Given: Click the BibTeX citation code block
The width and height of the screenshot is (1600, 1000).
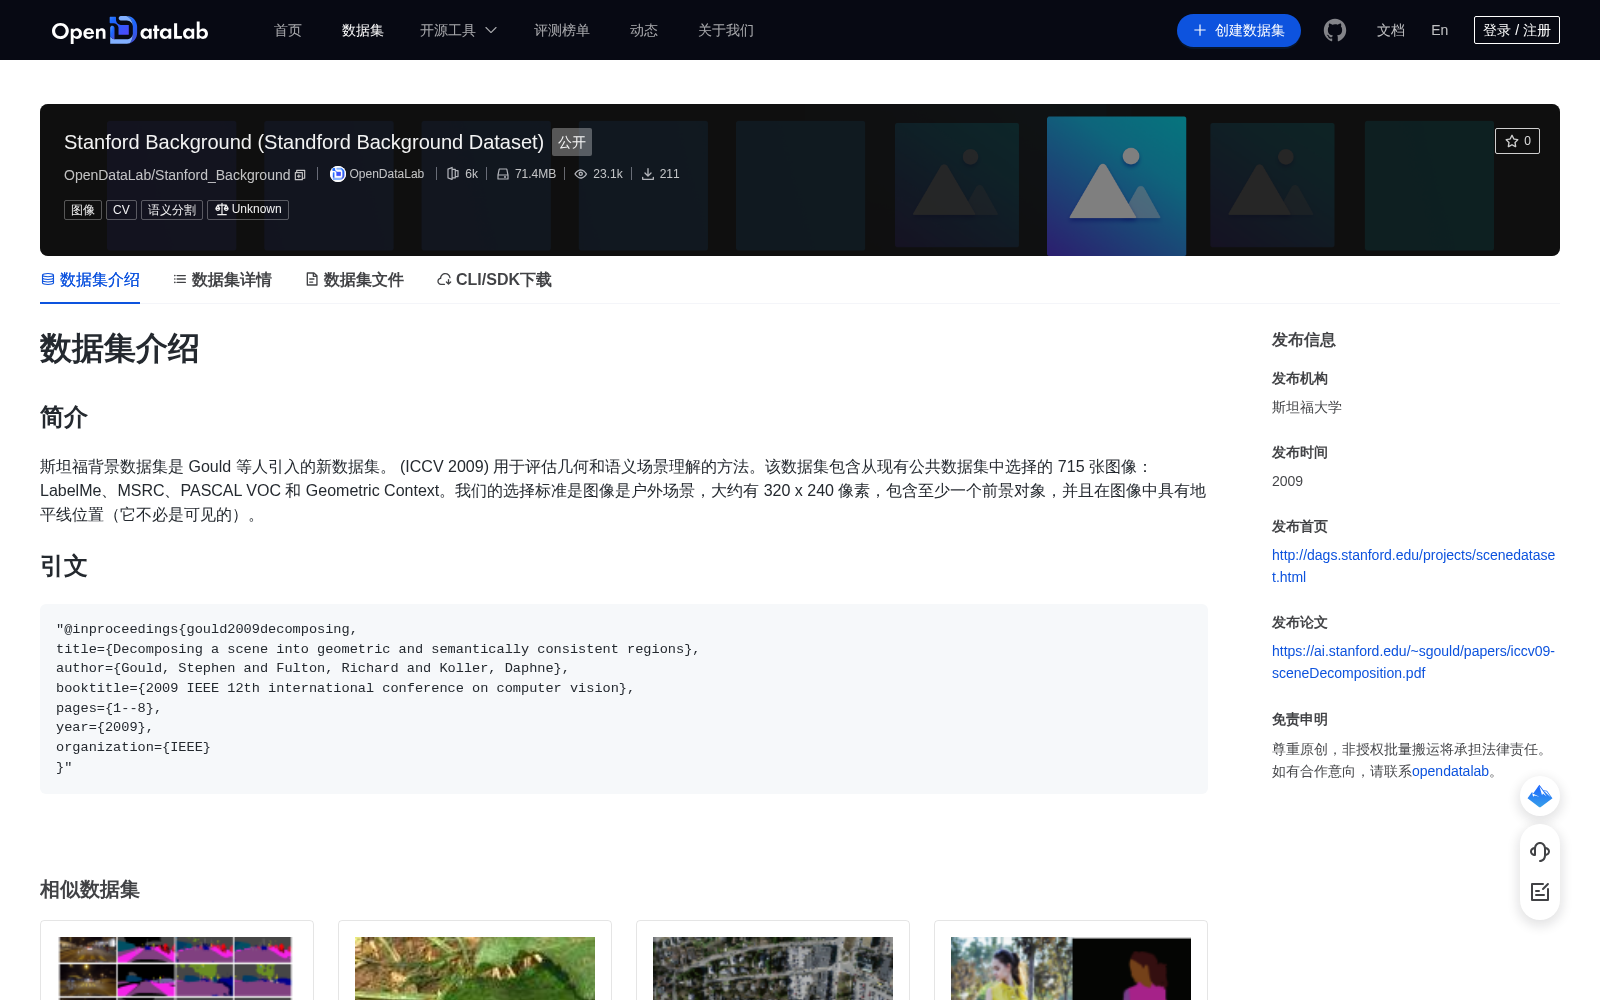Looking at the screenshot, I should click(x=624, y=698).
